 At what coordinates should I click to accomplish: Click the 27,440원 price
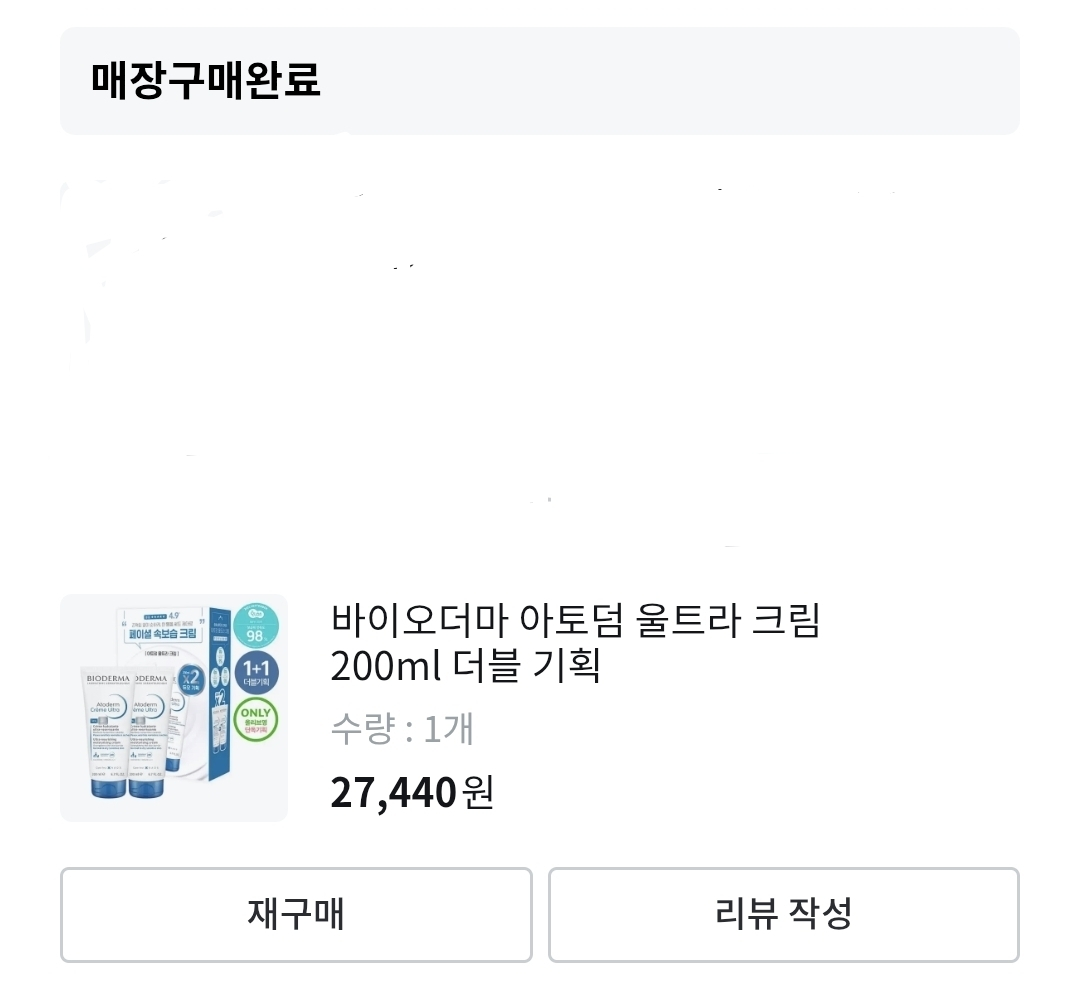tap(412, 793)
